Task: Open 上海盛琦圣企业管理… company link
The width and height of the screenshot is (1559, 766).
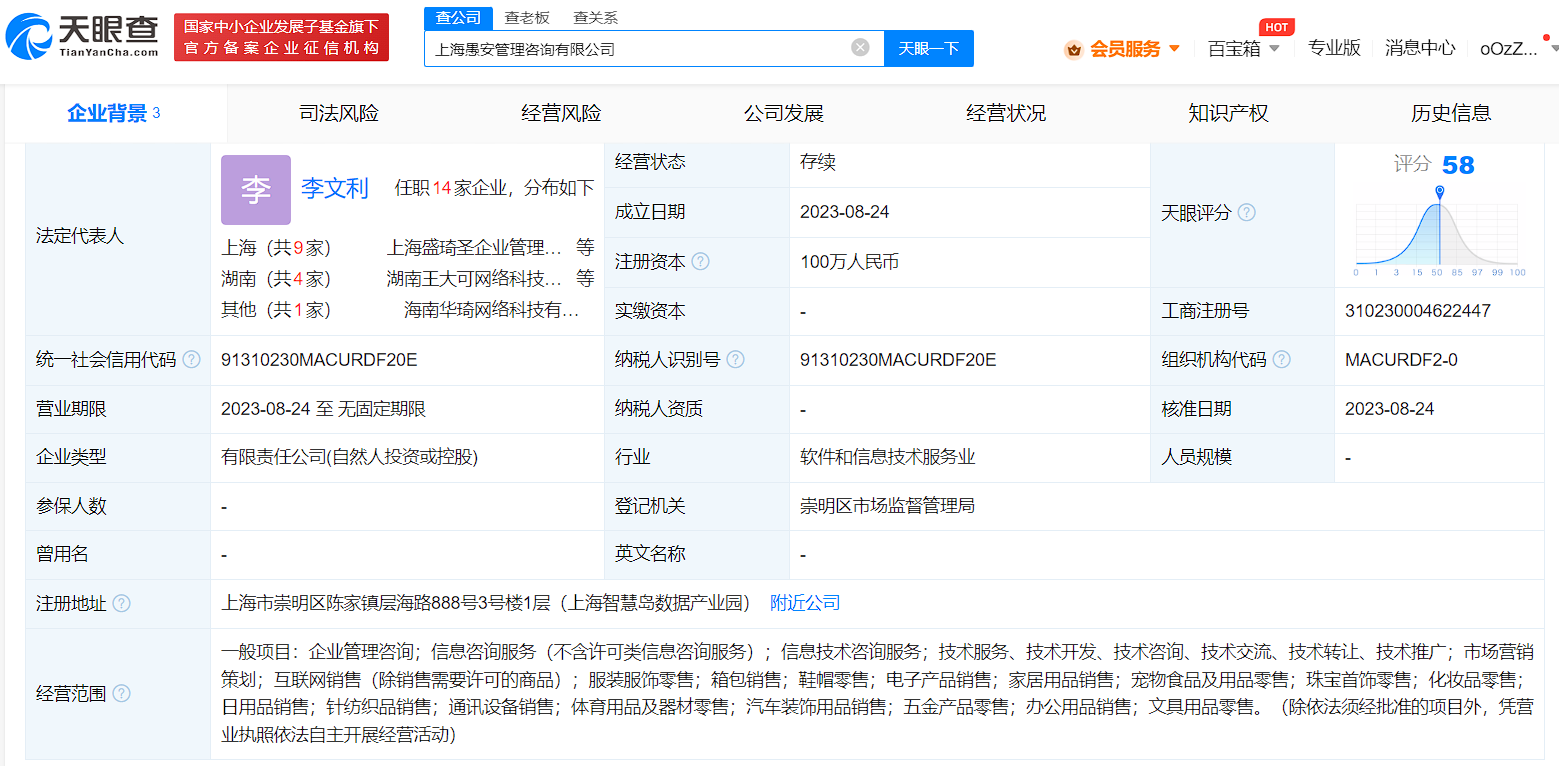Action: [x=474, y=247]
